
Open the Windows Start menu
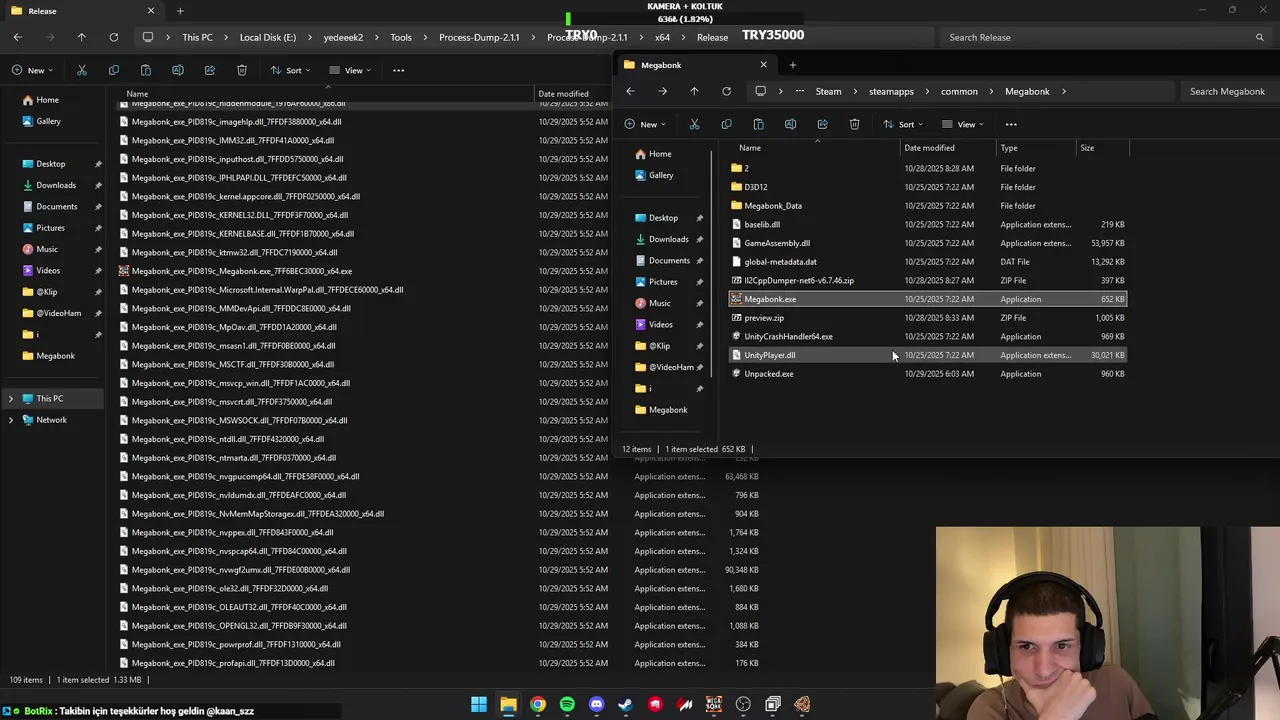click(479, 704)
